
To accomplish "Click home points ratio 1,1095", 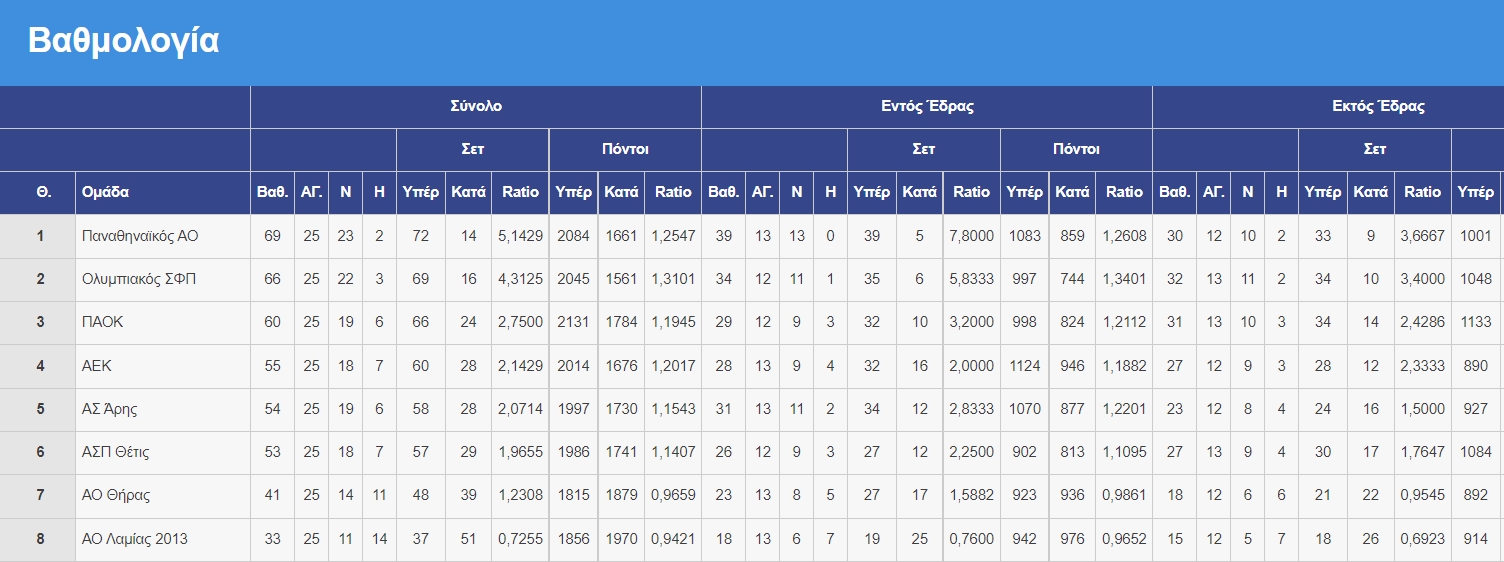I will (x=1124, y=452).
